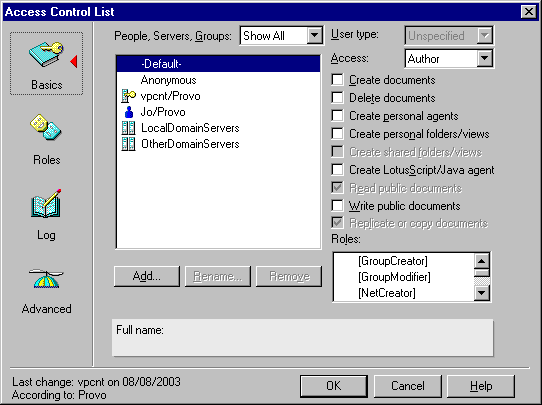Image resolution: width=542 pixels, height=405 pixels.
Task: Select the [NetCreator] role
Action: point(404,293)
